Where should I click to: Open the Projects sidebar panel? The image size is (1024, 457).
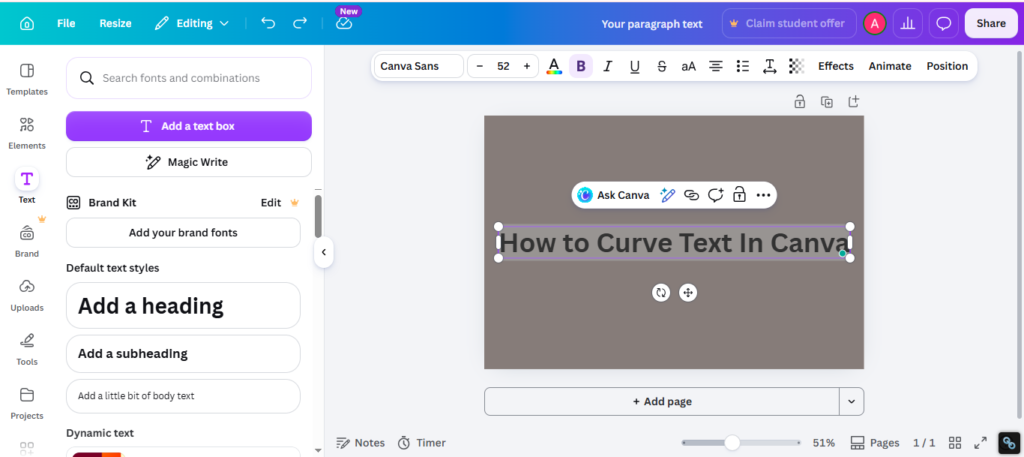[x=27, y=403]
